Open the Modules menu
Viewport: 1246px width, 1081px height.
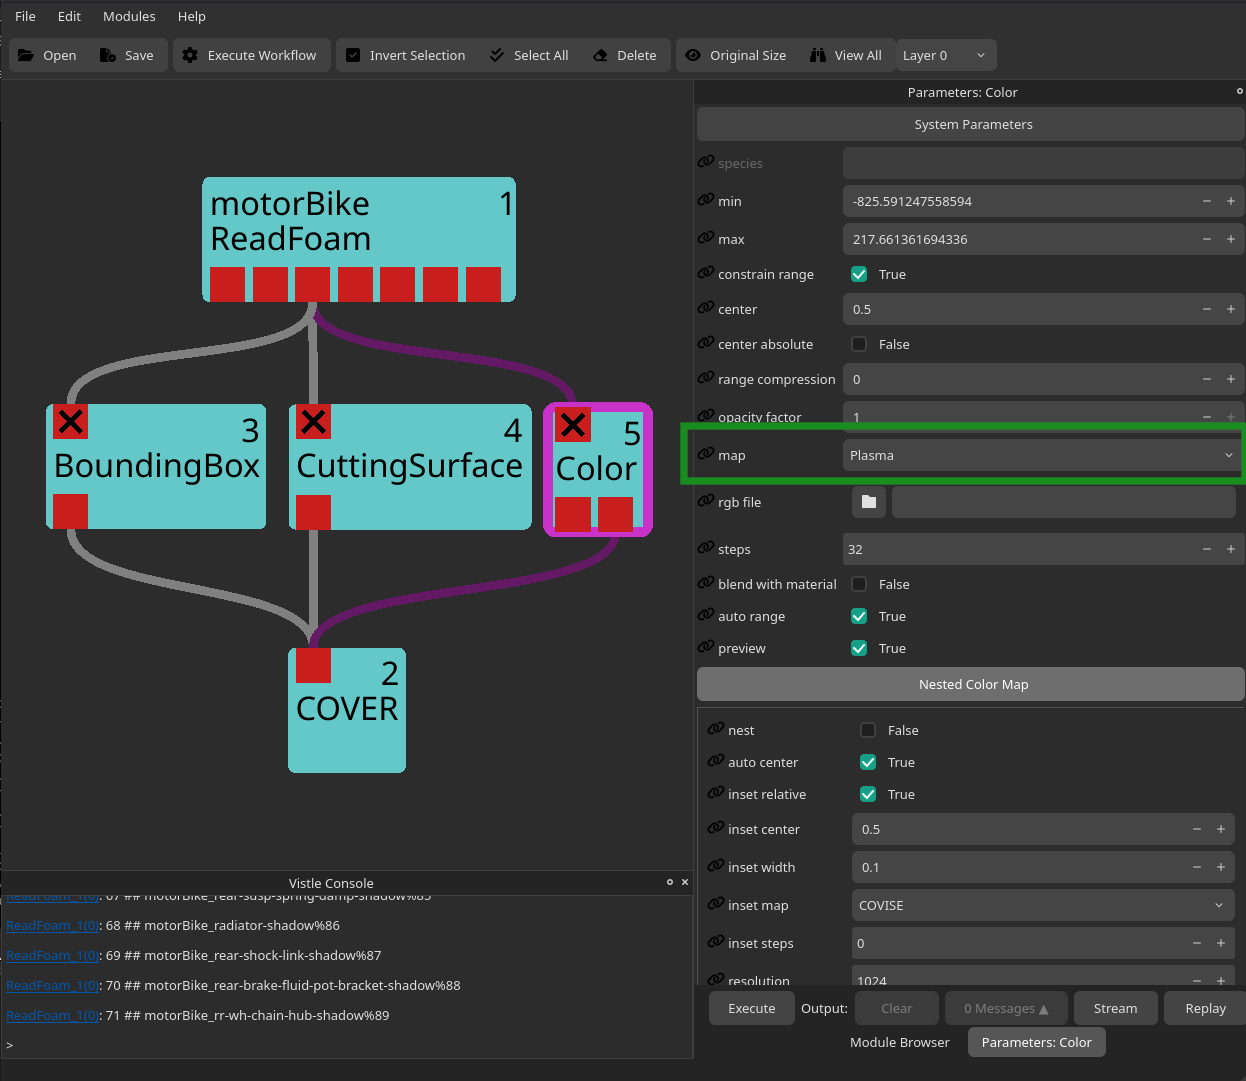coord(129,16)
